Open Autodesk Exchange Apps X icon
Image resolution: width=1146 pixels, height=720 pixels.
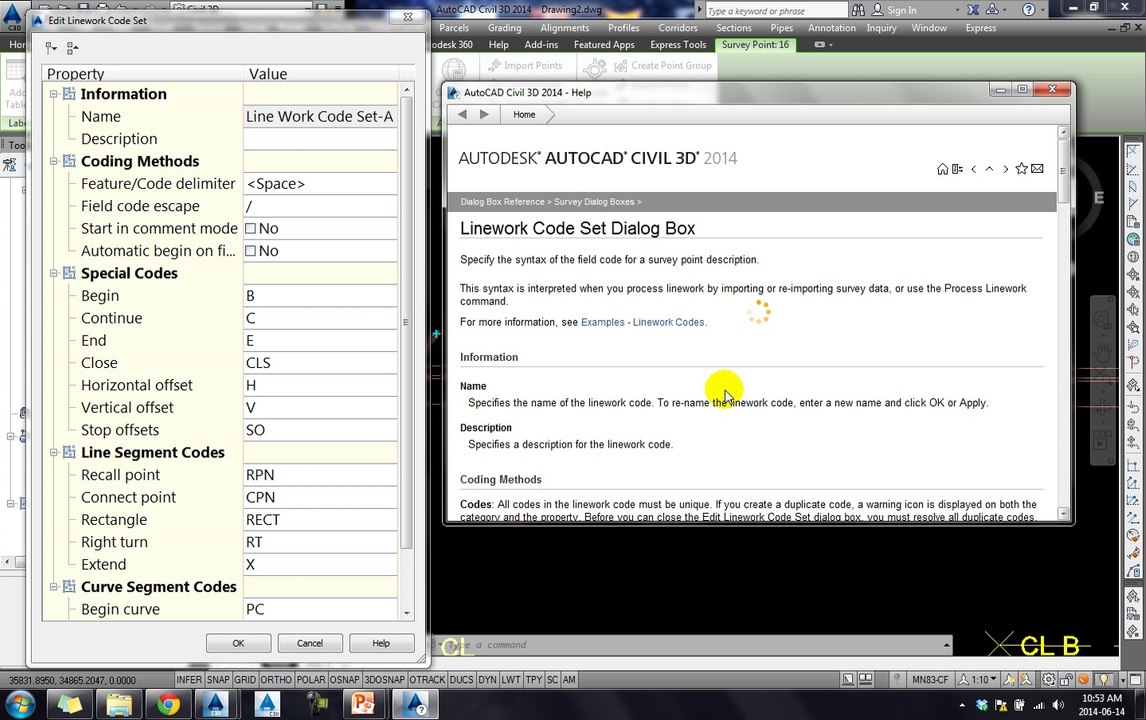click(973, 10)
